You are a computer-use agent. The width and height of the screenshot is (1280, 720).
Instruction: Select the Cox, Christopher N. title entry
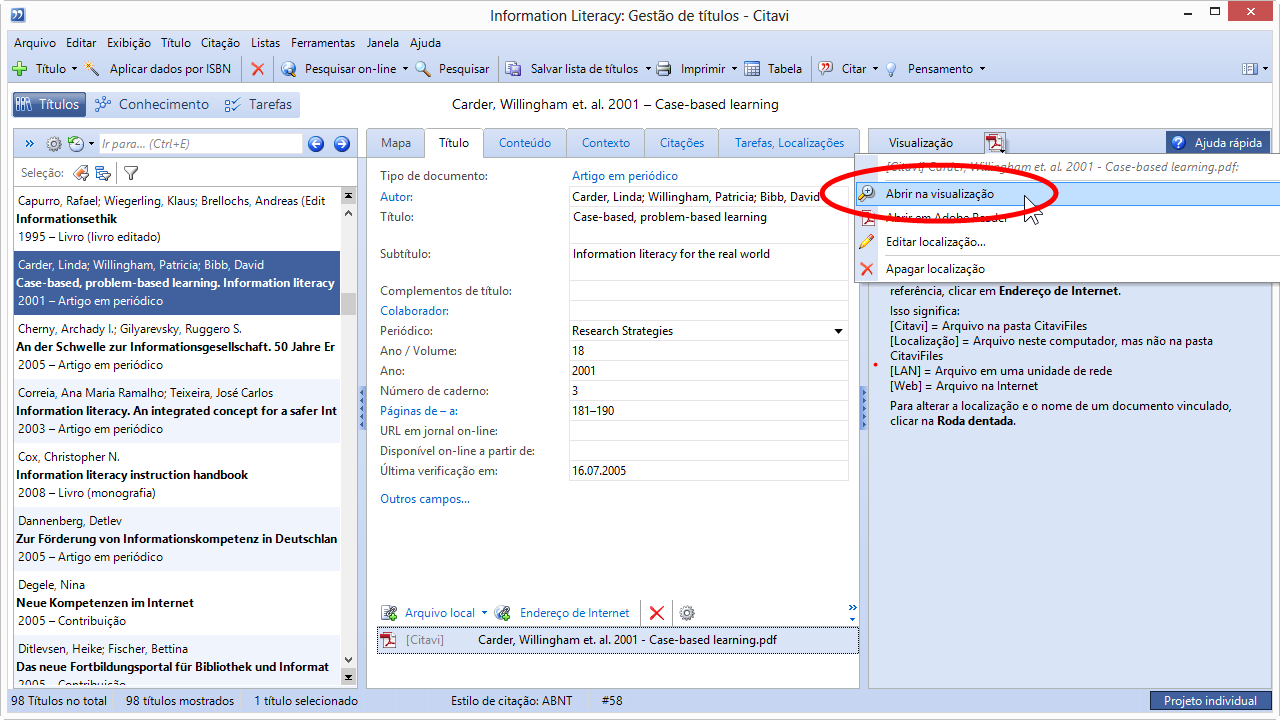177,474
